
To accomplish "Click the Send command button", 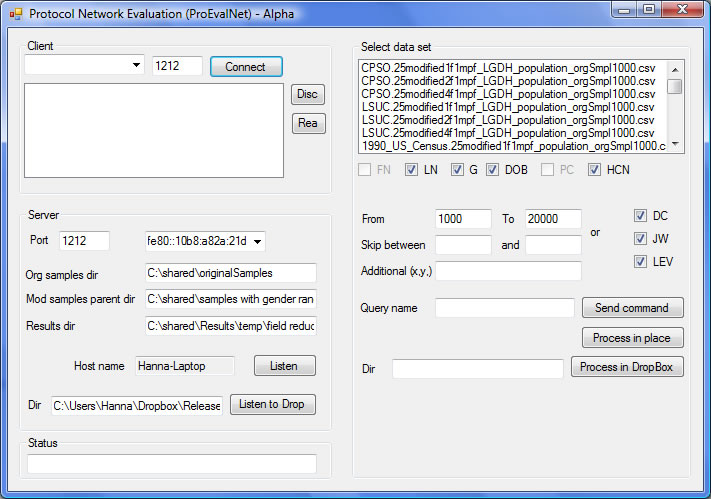I will point(632,308).
